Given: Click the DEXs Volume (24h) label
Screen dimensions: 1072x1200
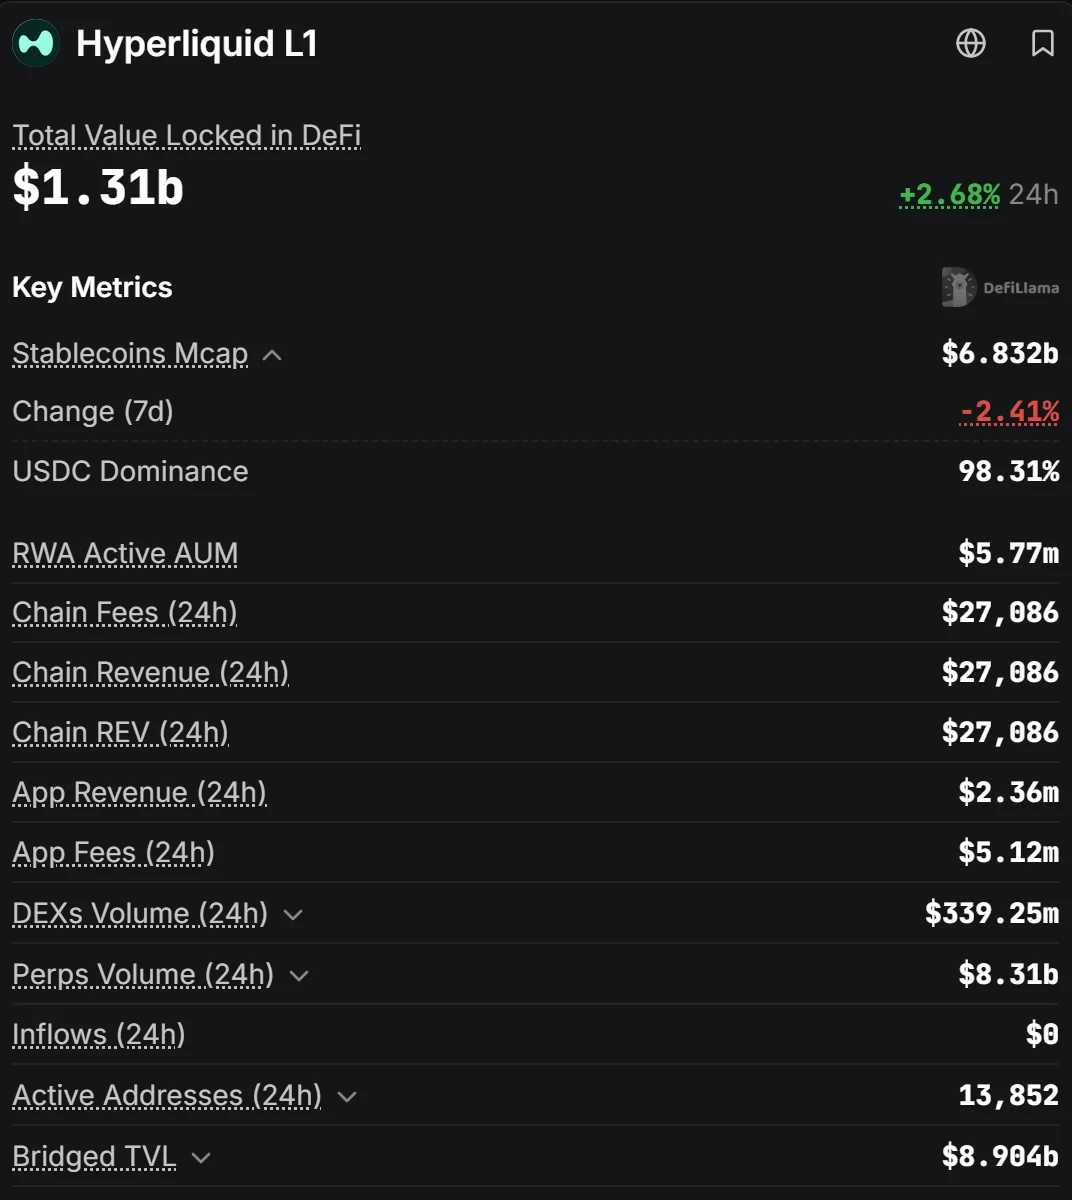Looking at the screenshot, I should tap(140, 913).
